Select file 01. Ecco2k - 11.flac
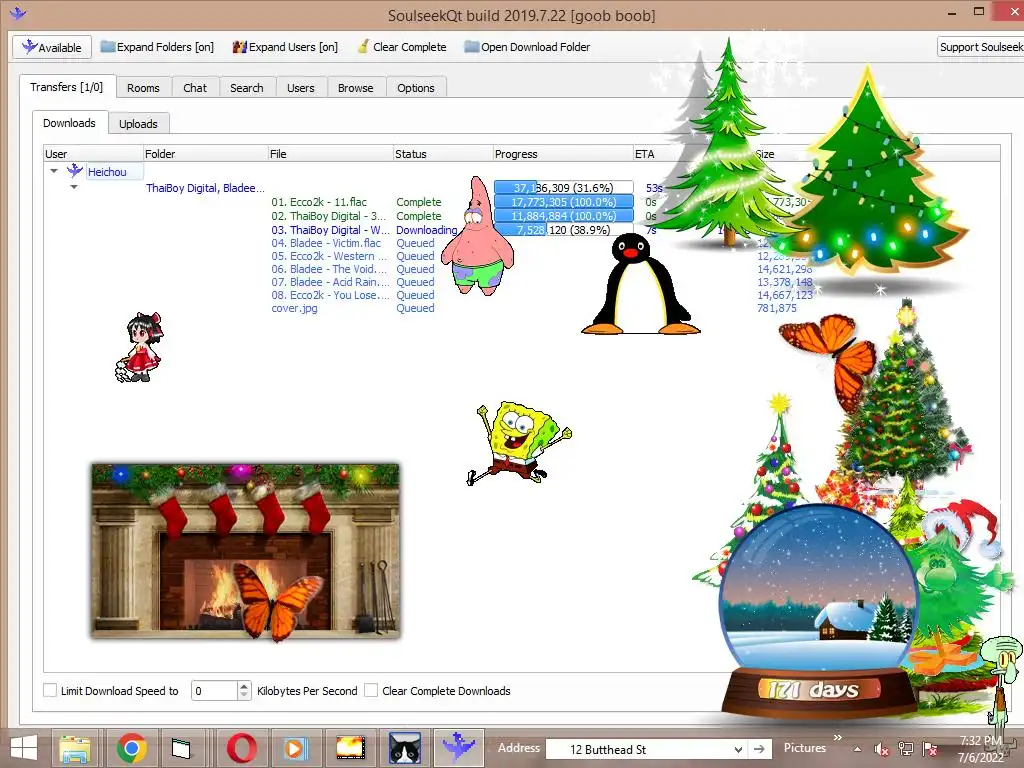 point(319,202)
